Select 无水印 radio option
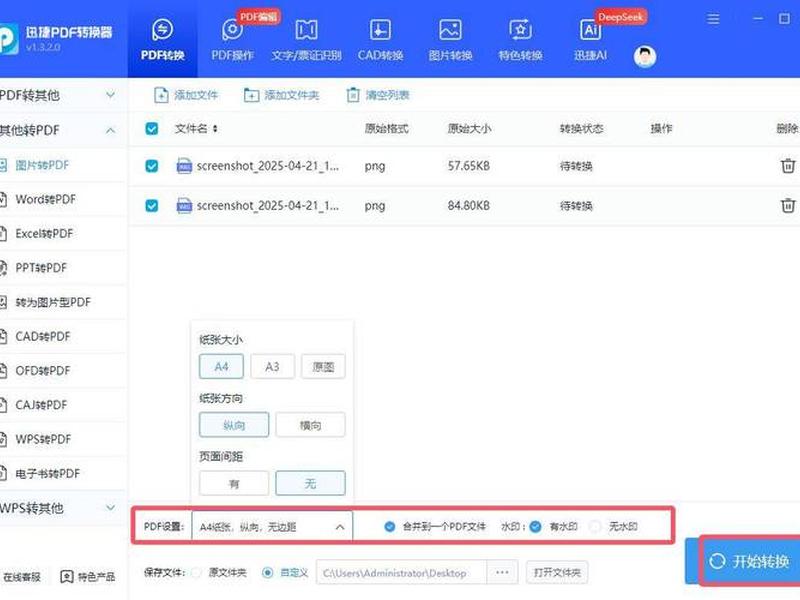 pyautogui.click(x=595, y=527)
